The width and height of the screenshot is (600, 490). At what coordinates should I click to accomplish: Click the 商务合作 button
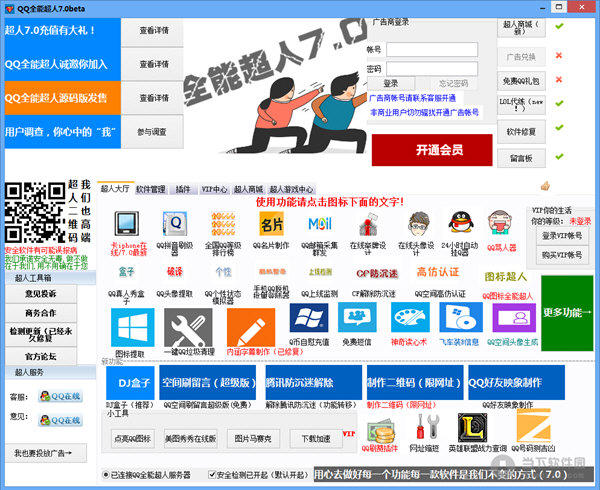click(41, 313)
